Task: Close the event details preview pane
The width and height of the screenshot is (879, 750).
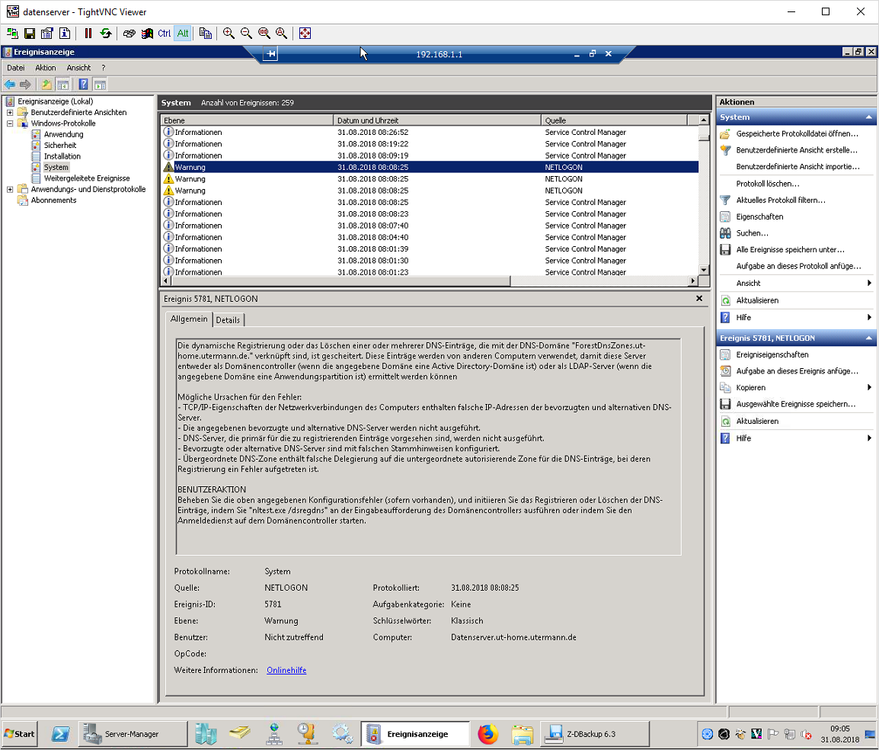Action: click(x=699, y=298)
